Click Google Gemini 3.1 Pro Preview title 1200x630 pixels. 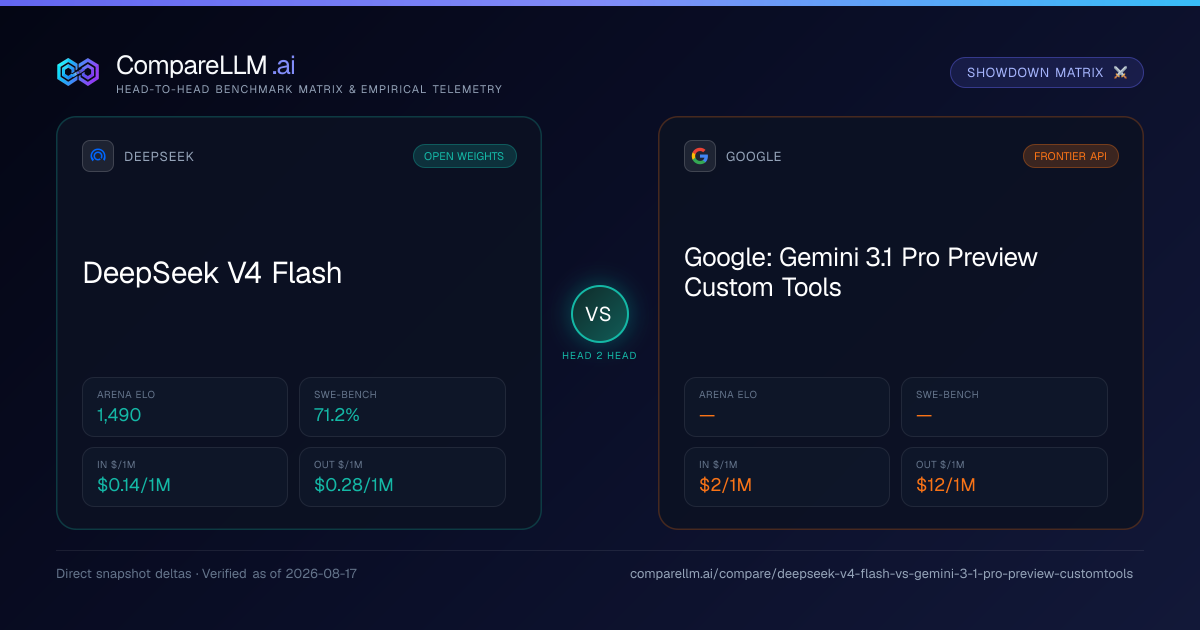[x=861, y=272]
